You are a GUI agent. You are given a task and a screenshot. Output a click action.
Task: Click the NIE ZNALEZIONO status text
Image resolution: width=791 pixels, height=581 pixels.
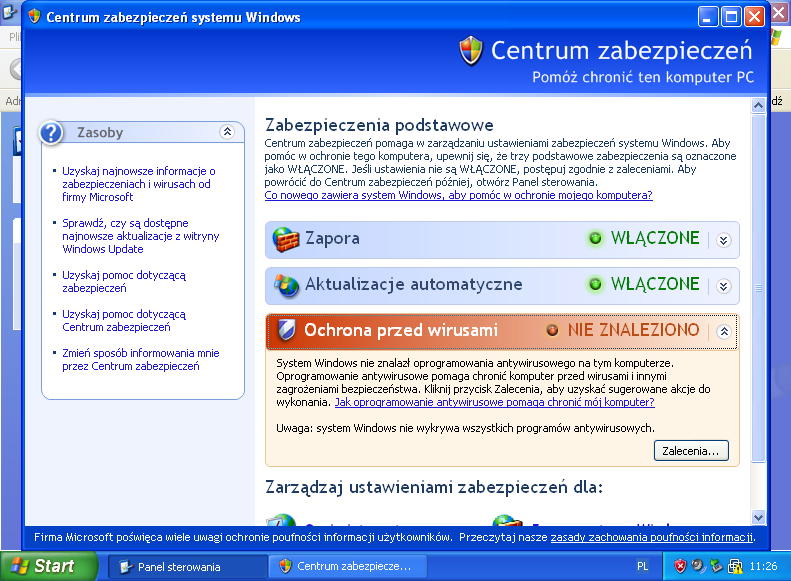pos(634,330)
